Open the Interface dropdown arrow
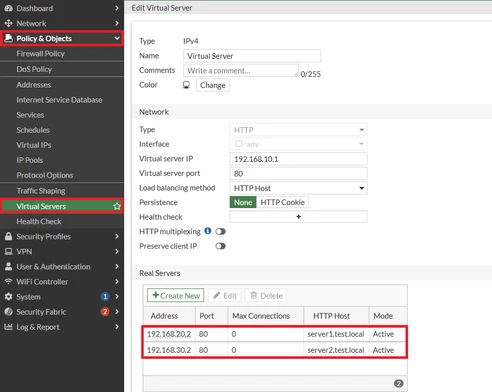The image size is (492, 392). point(361,144)
